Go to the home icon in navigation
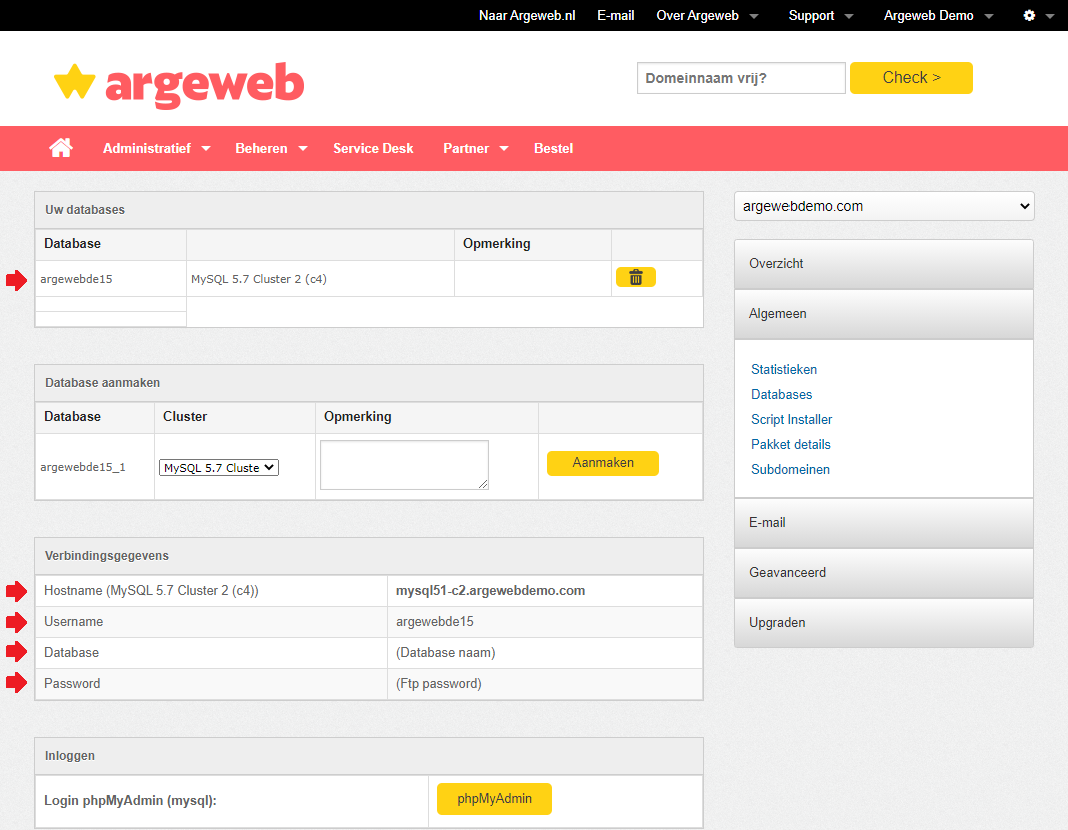Screen dimensions: 1068x830 coord(61,148)
